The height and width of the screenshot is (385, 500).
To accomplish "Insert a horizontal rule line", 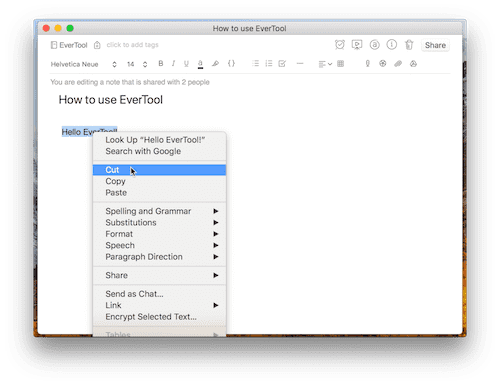I will pyautogui.click(x=300, y=63).
